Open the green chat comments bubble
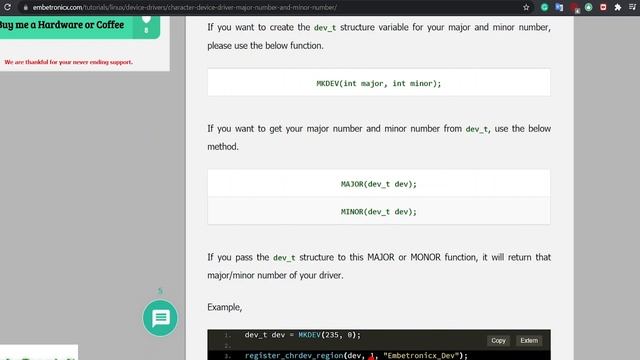640x360 pixels. 160,318
